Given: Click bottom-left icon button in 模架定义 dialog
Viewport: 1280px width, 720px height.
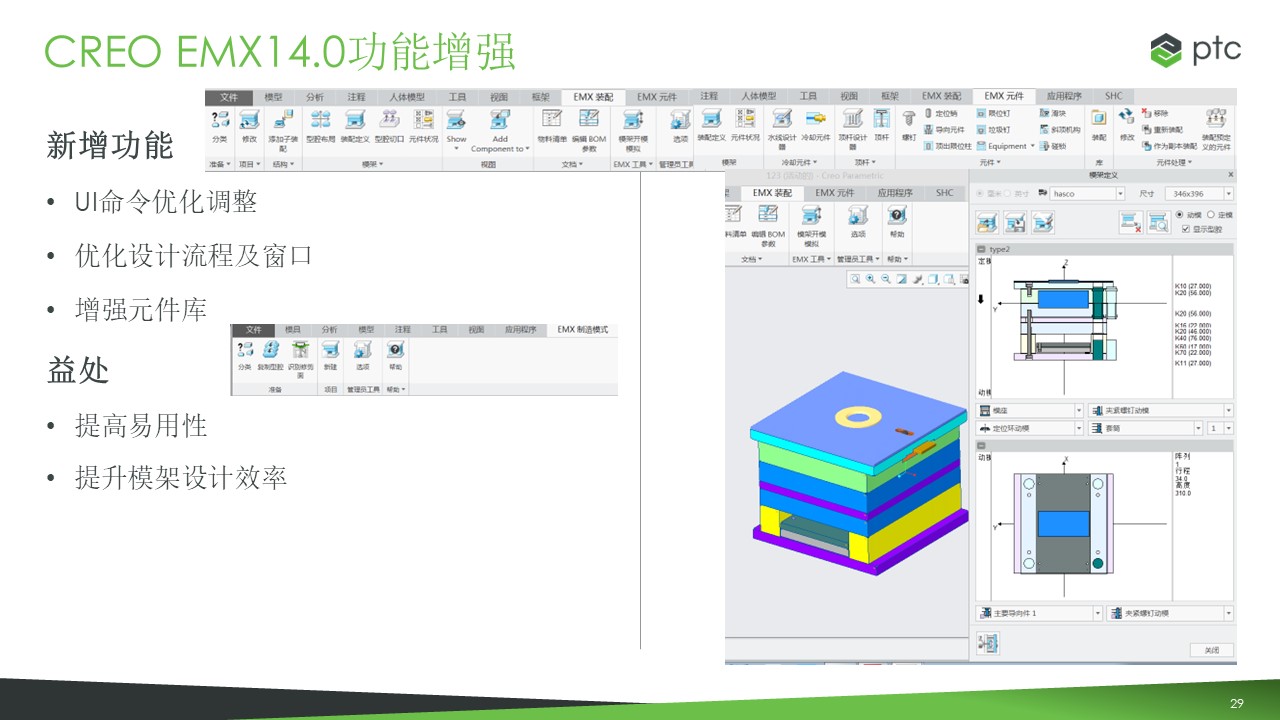Looking at the screenshot, I should 986,645.
